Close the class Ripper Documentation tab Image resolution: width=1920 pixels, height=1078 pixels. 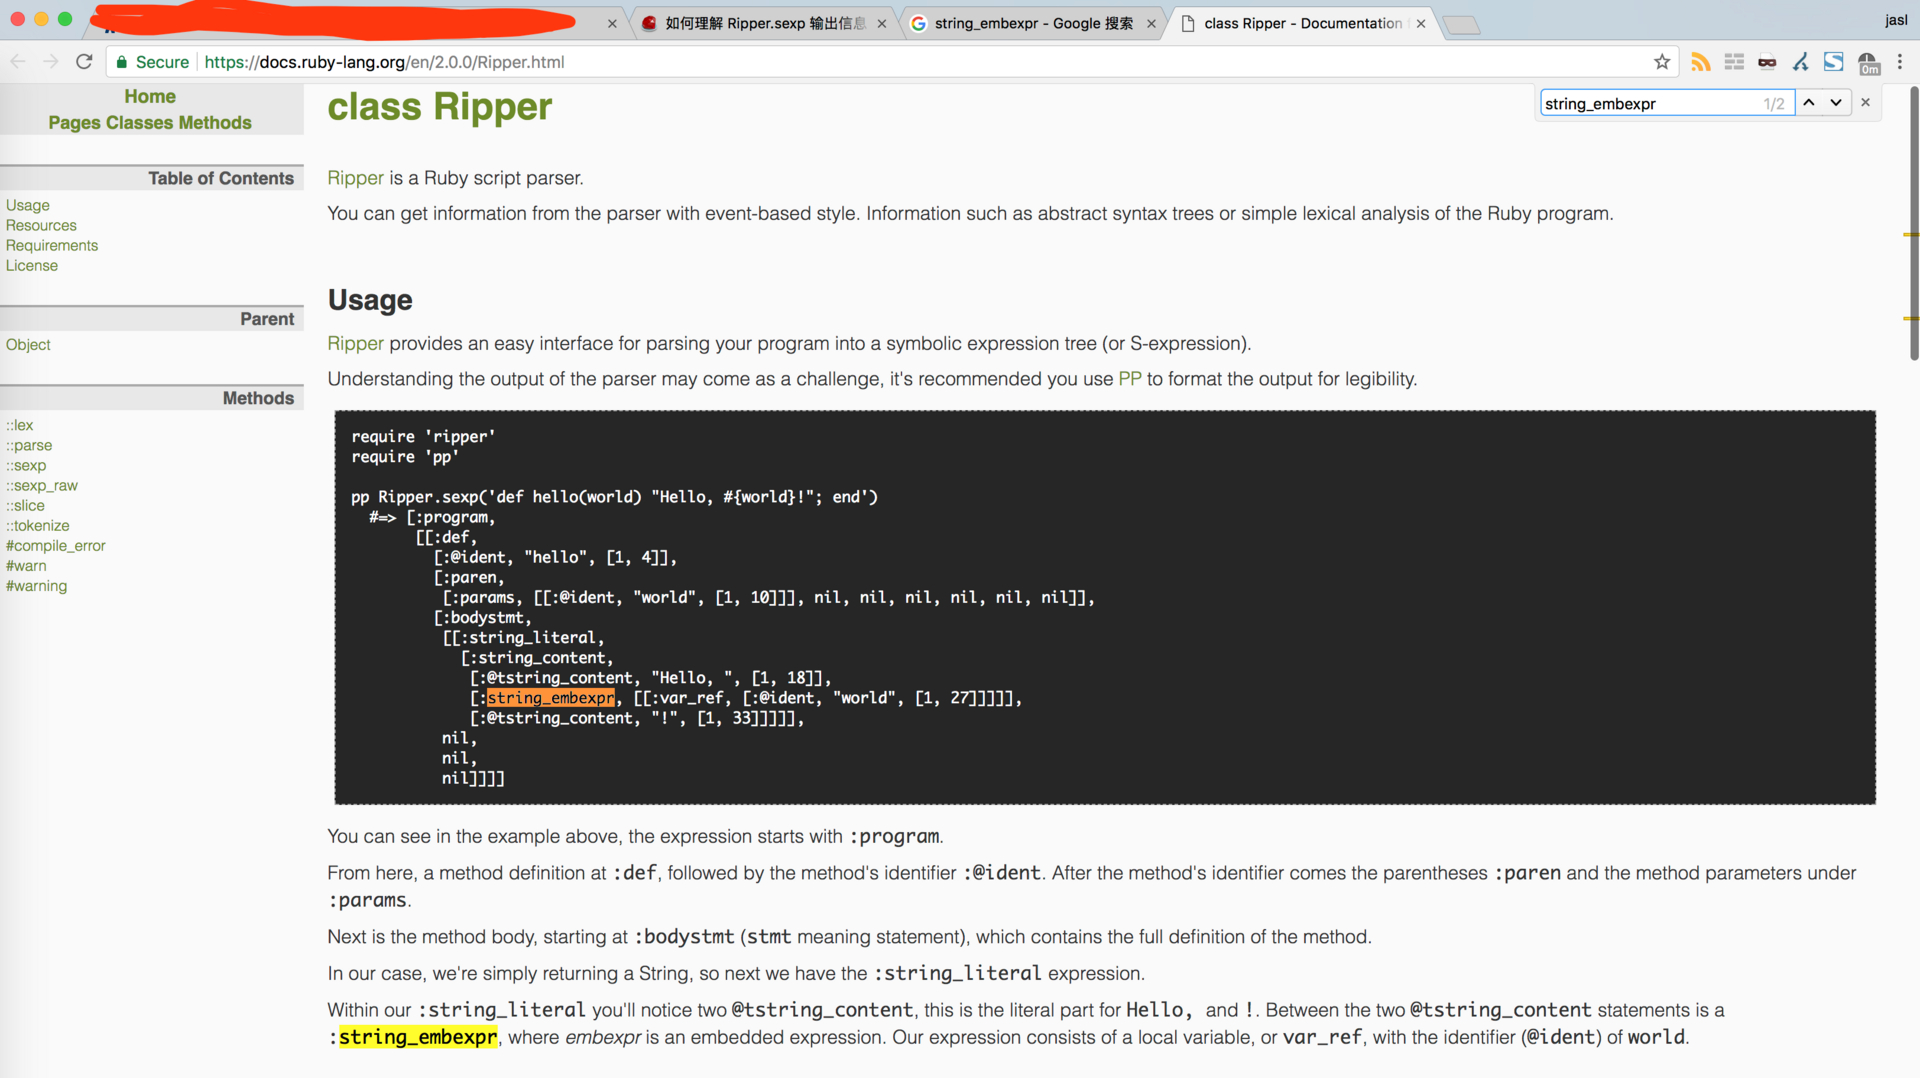pos(1421,23)
